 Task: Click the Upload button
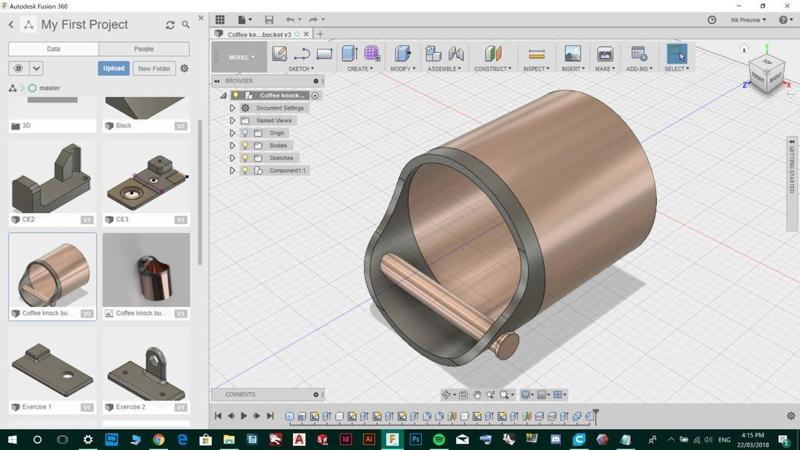114,68
